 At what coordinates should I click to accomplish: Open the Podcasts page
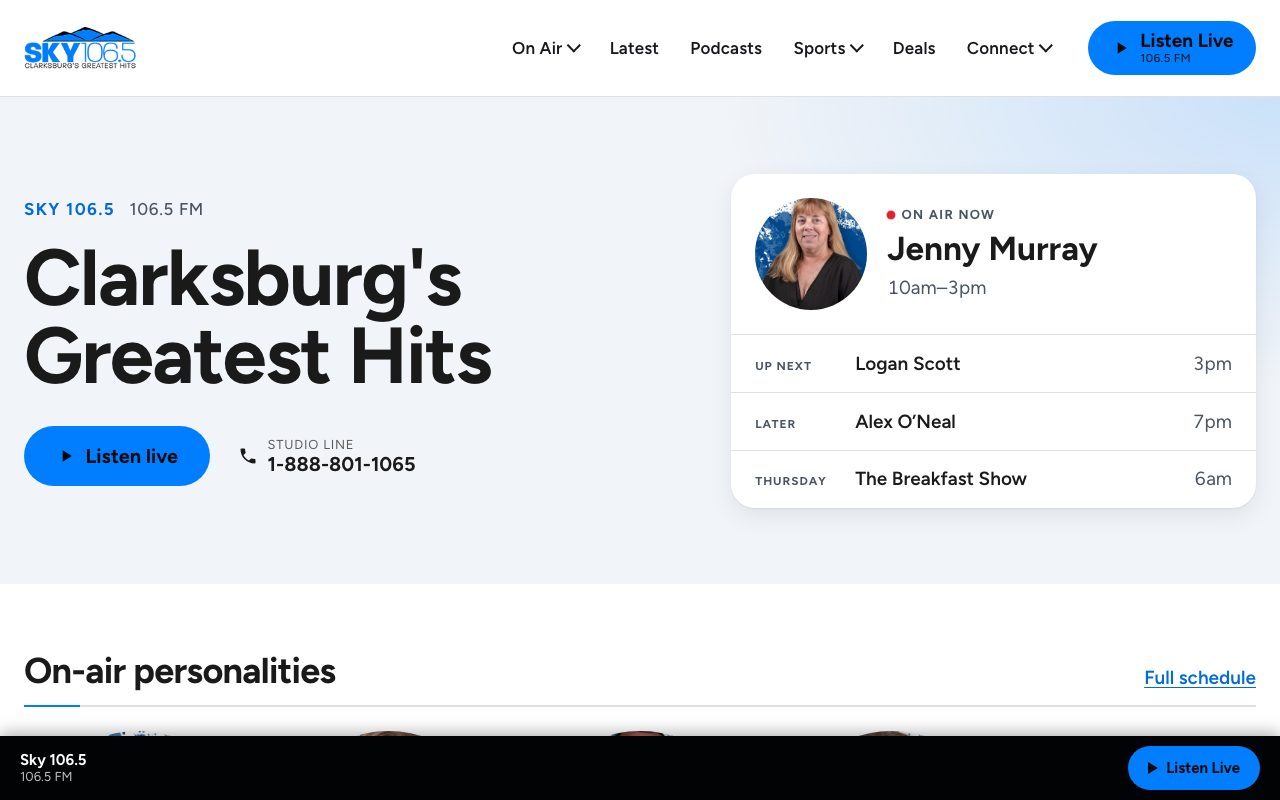pos(726,48)
